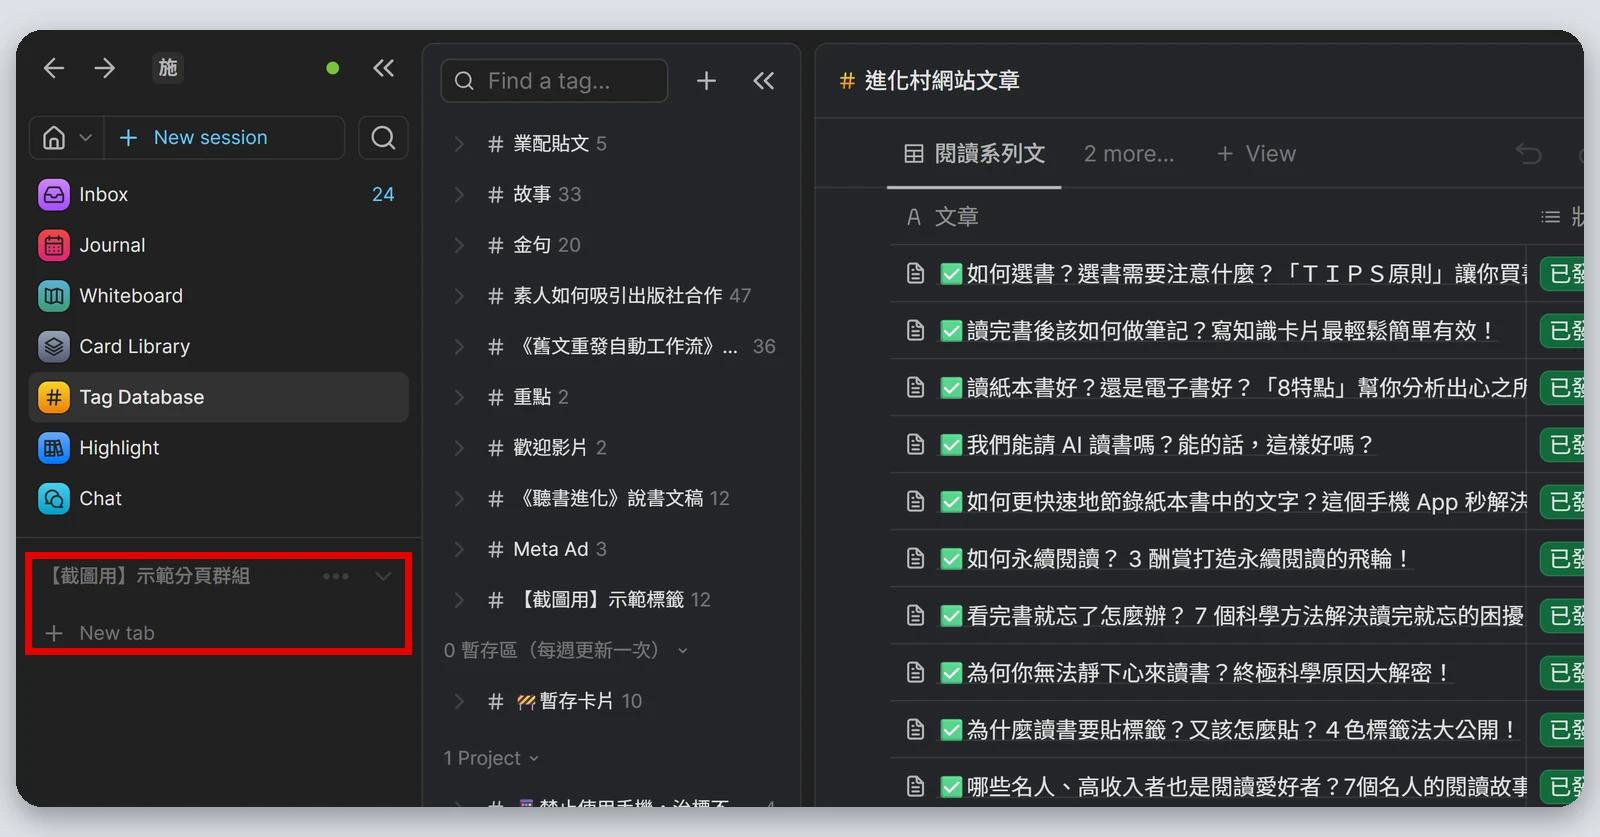Screen dimensions: 1600x837
Task: Expand the Meta Ad tag
Action: (x=459, y=549)
